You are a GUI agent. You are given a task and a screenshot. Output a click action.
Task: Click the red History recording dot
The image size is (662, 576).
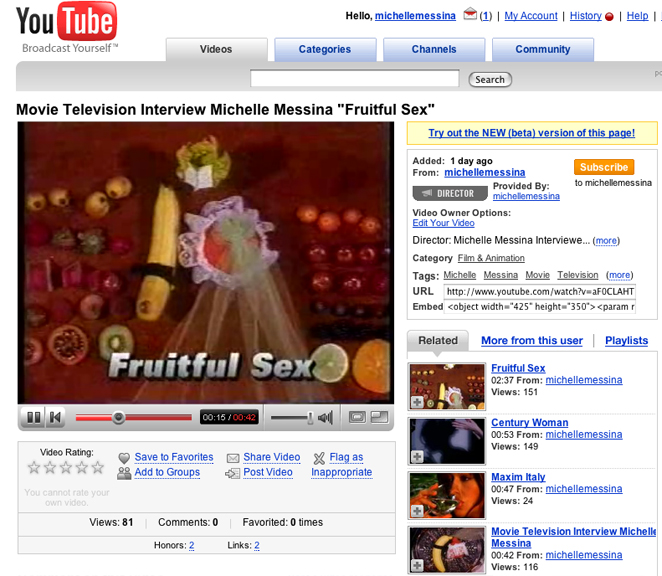(609, 17)
